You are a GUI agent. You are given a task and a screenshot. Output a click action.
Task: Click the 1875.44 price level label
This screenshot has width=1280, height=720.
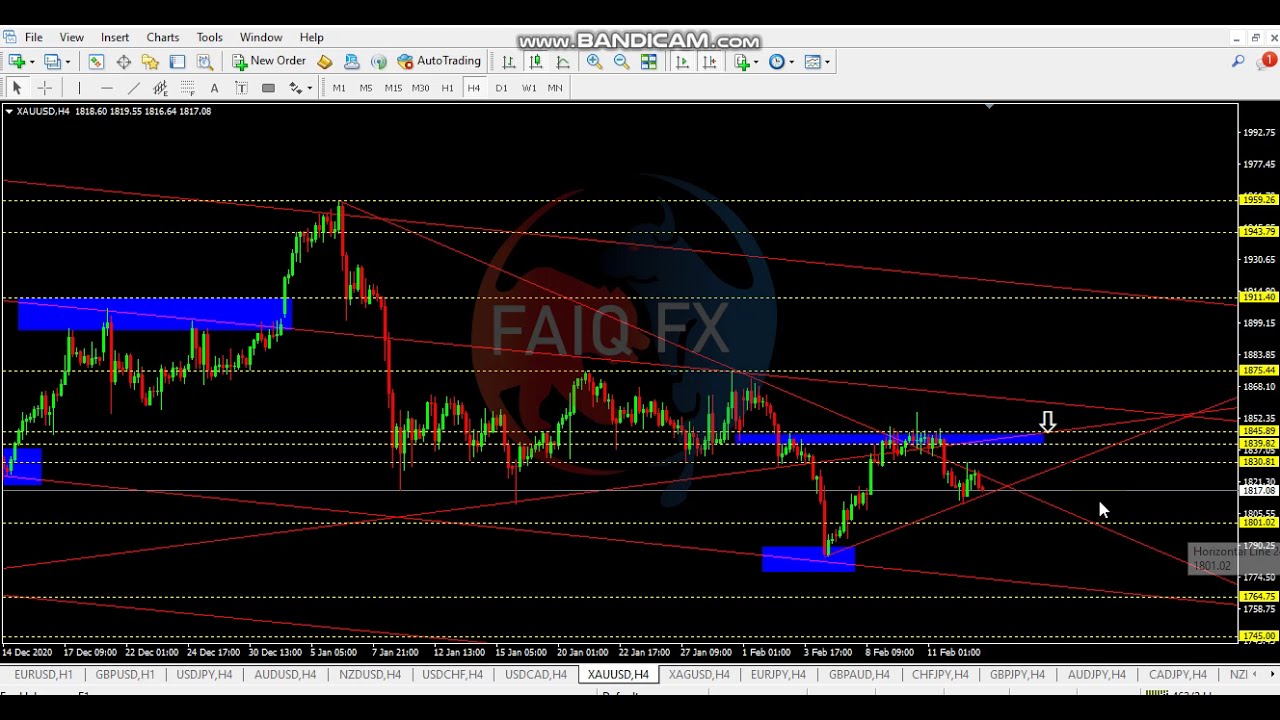[x=1258, y=371]
